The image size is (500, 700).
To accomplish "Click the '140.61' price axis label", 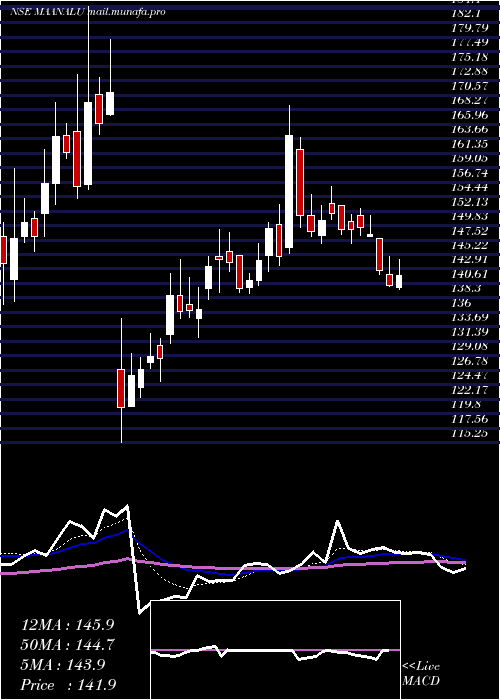I will [469, 274].
